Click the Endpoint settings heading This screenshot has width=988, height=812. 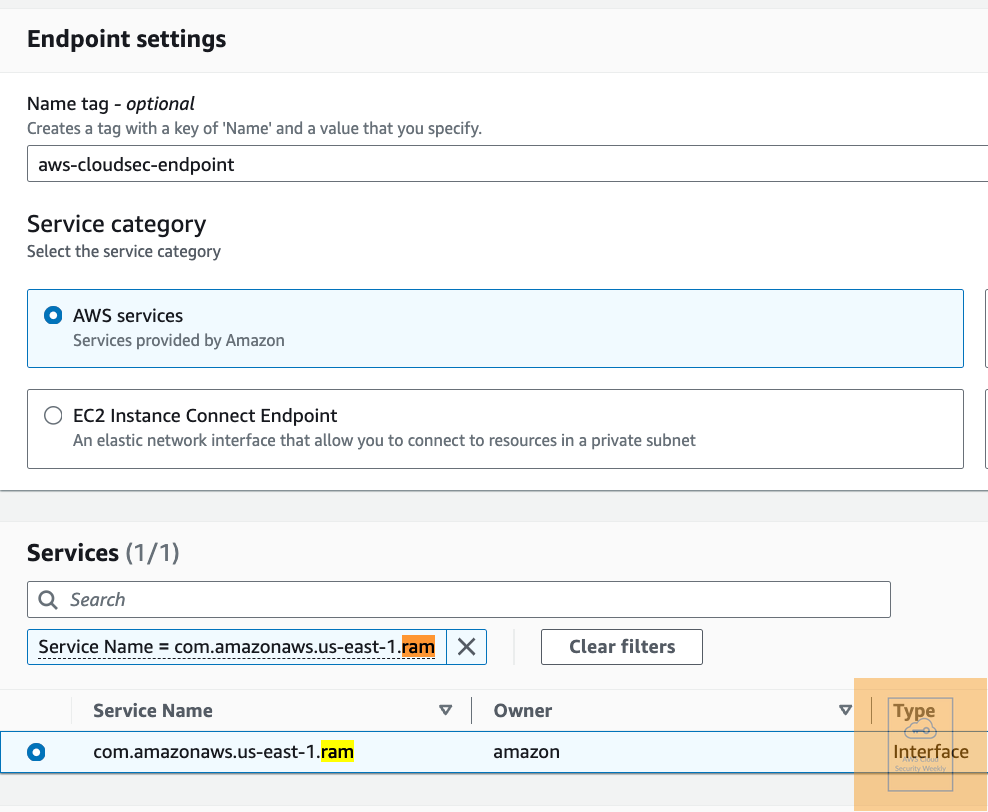127,39
